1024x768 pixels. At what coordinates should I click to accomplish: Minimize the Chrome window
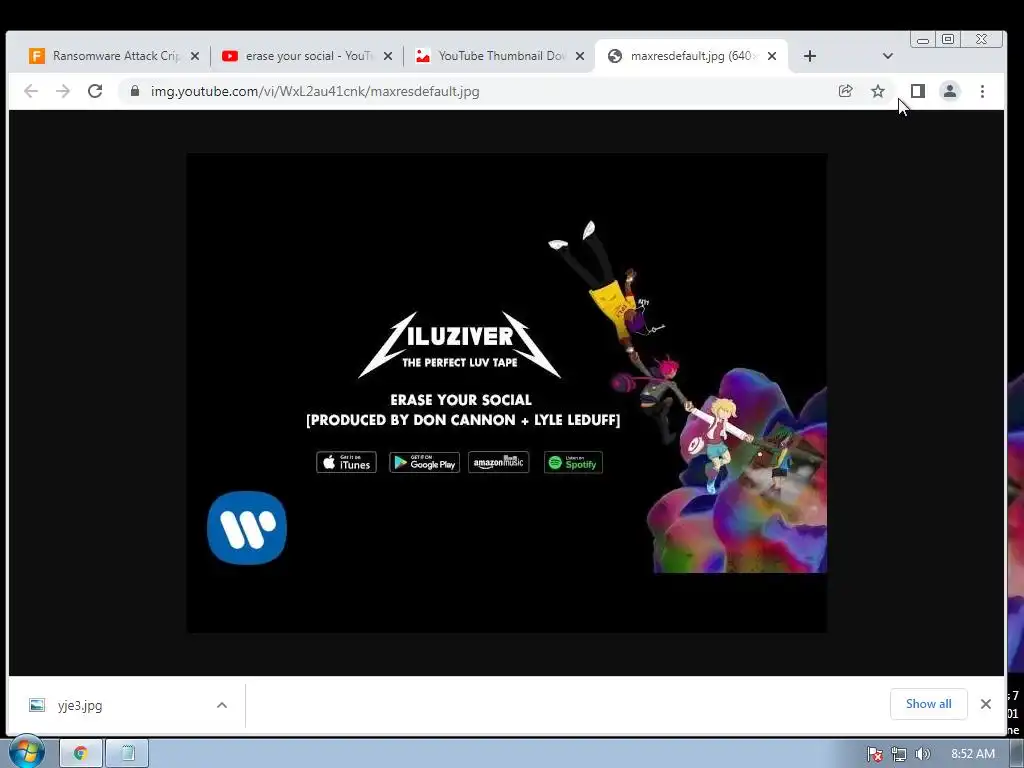(923, 40)
